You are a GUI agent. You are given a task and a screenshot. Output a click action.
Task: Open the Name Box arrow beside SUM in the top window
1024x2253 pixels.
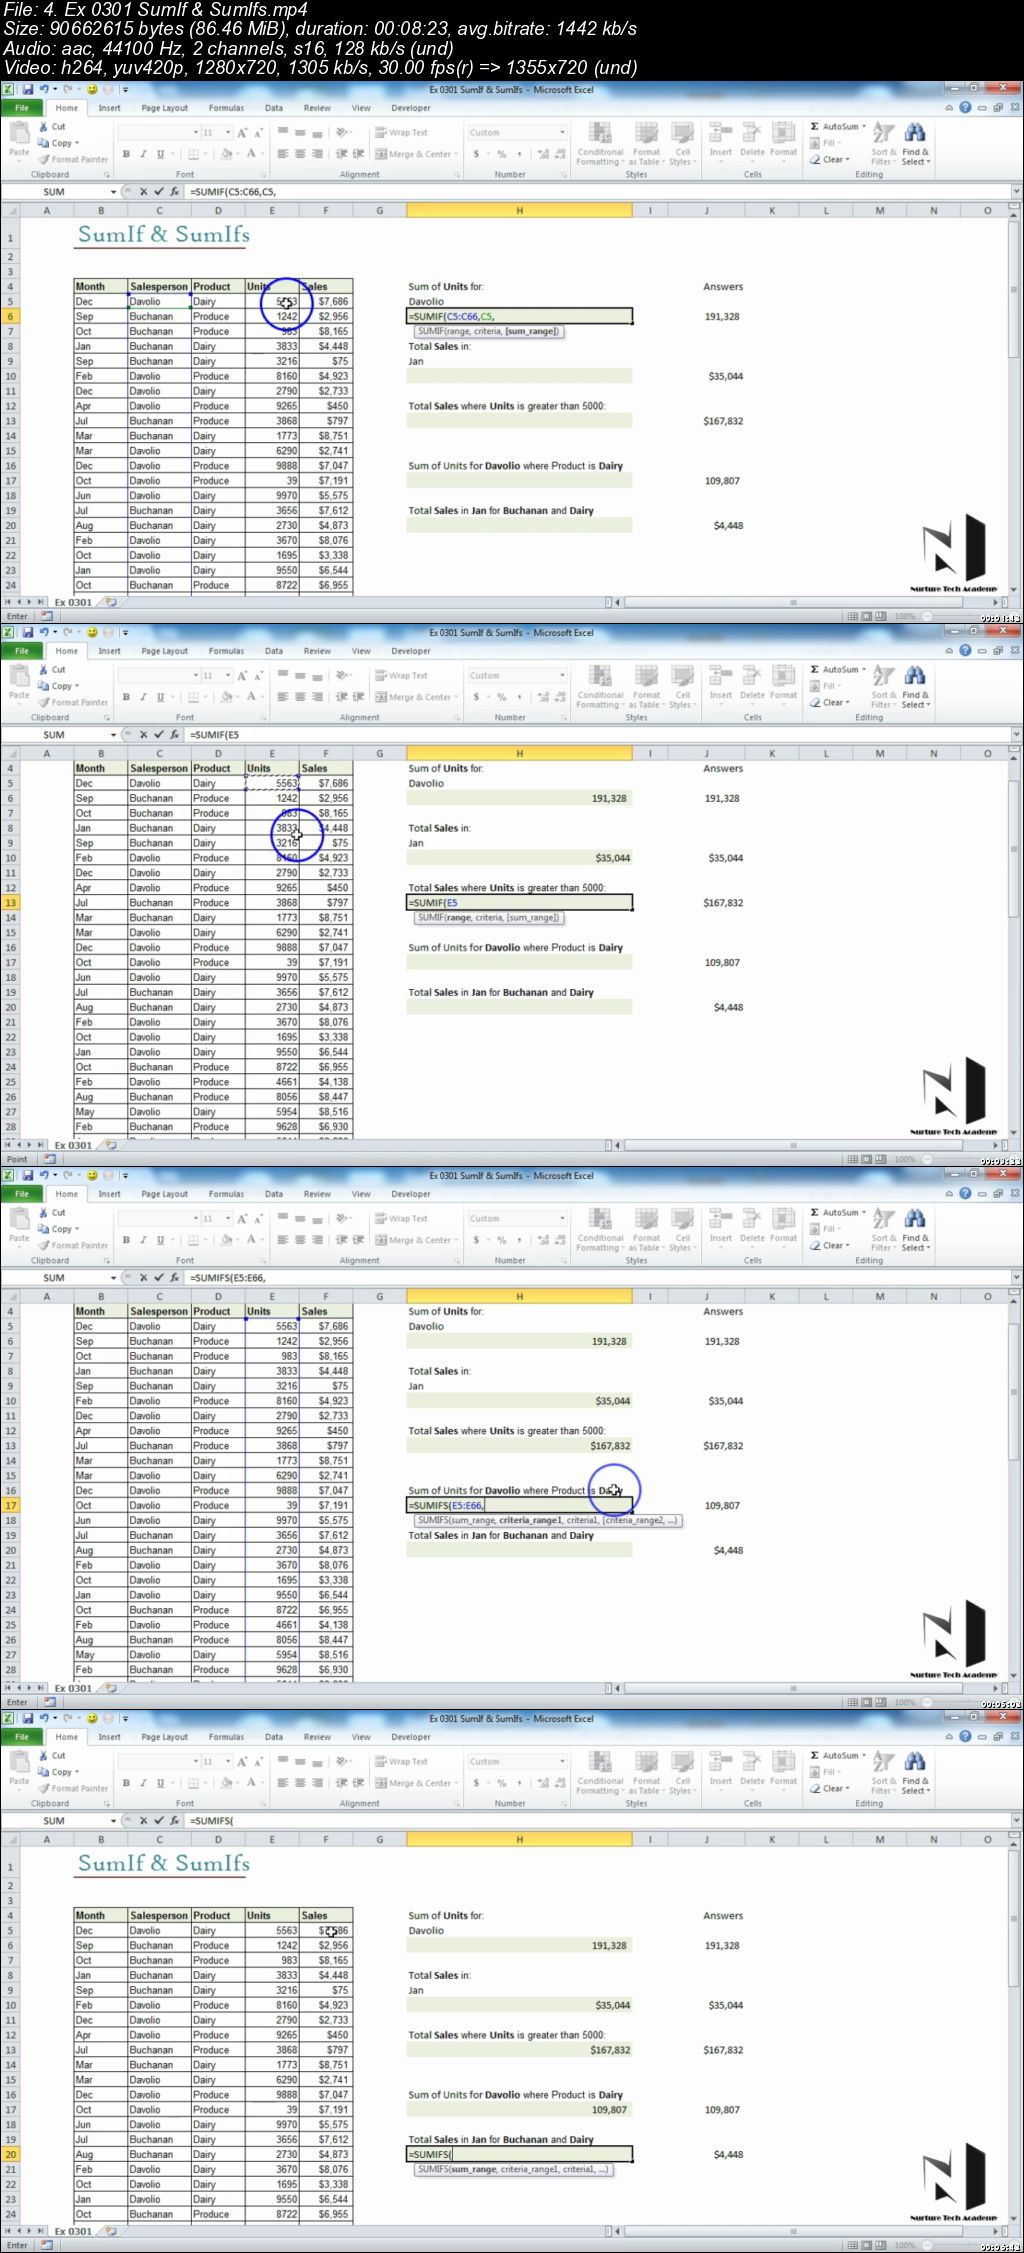click(113, 192)
